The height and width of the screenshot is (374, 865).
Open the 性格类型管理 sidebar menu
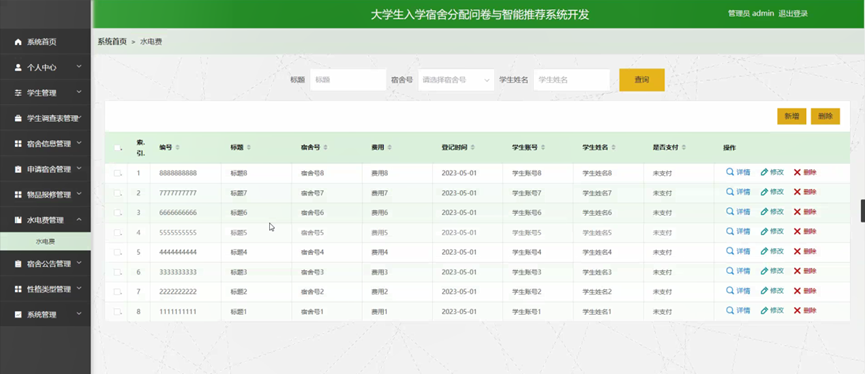pyautogui.click(x=45, y=289)
